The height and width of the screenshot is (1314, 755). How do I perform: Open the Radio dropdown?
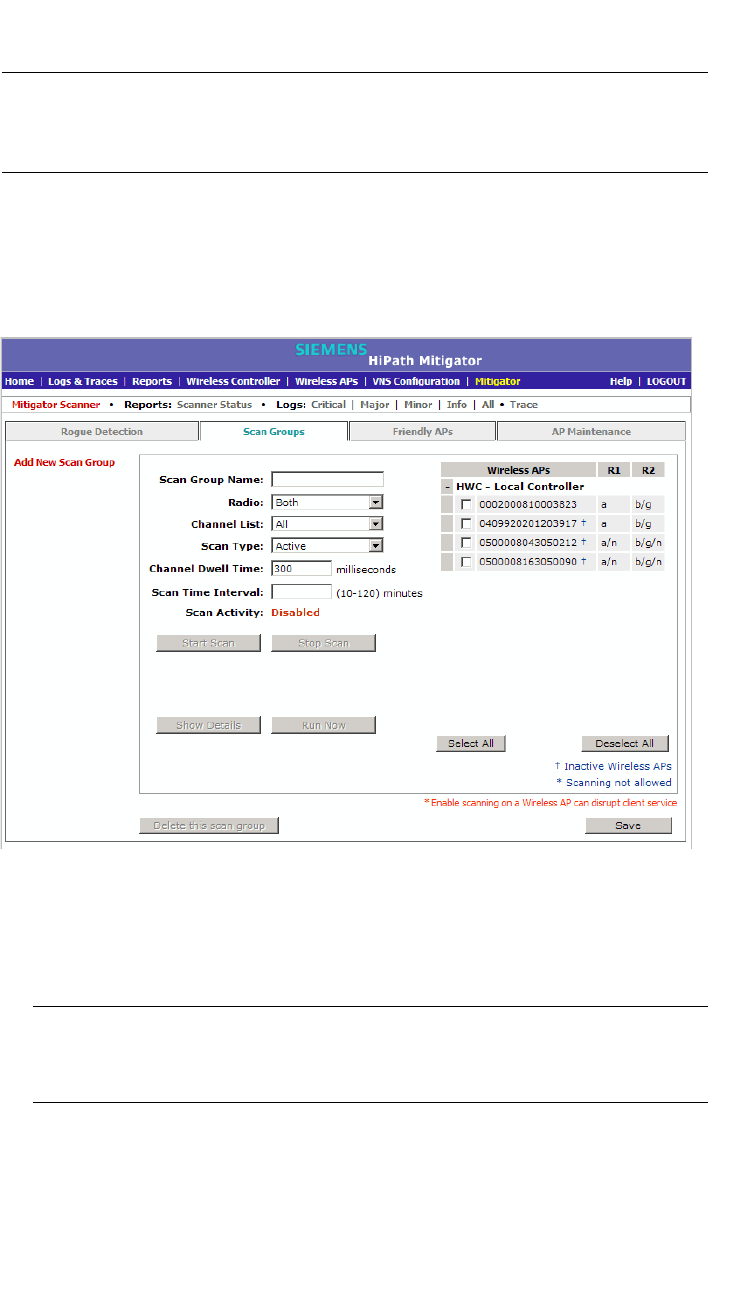pos(328,502)
